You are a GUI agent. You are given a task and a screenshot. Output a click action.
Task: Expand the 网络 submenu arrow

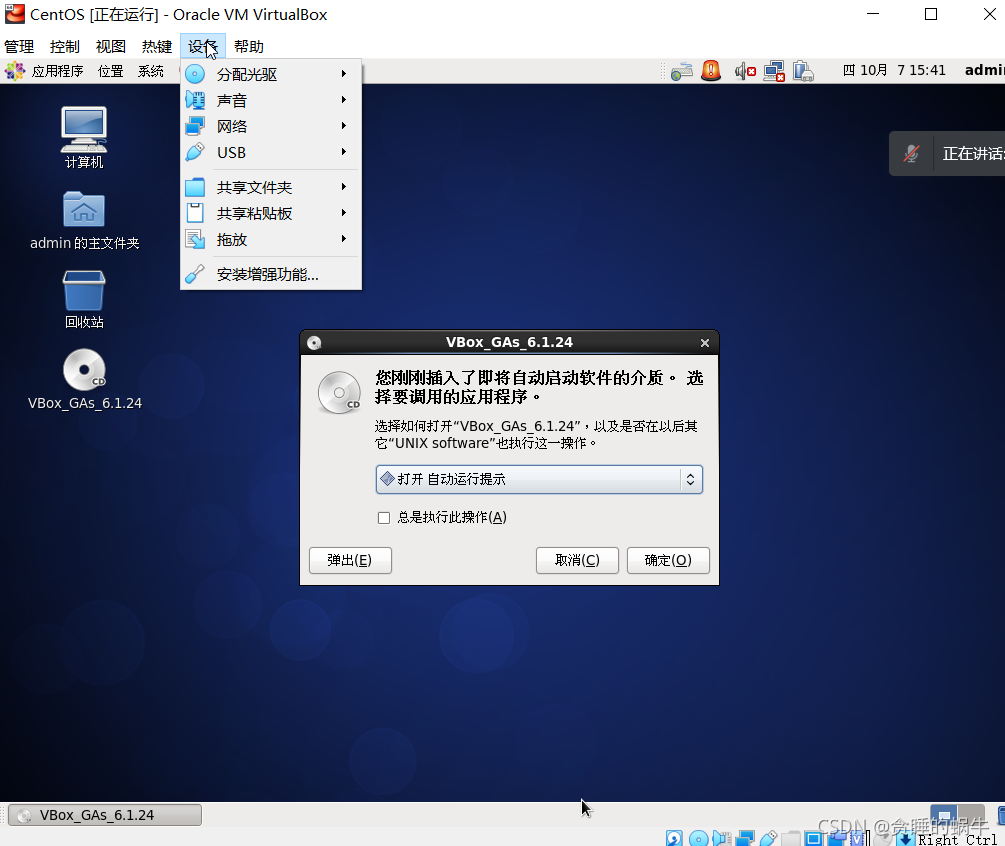click(344, 126)
